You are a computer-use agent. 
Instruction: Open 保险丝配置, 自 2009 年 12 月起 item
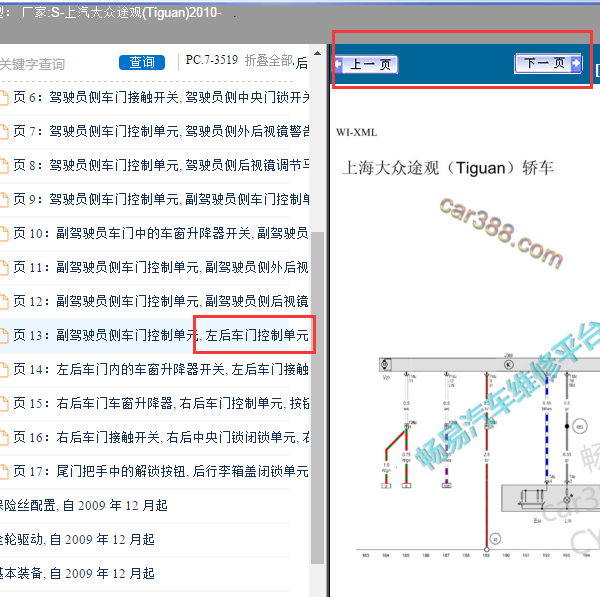(83, 506)
